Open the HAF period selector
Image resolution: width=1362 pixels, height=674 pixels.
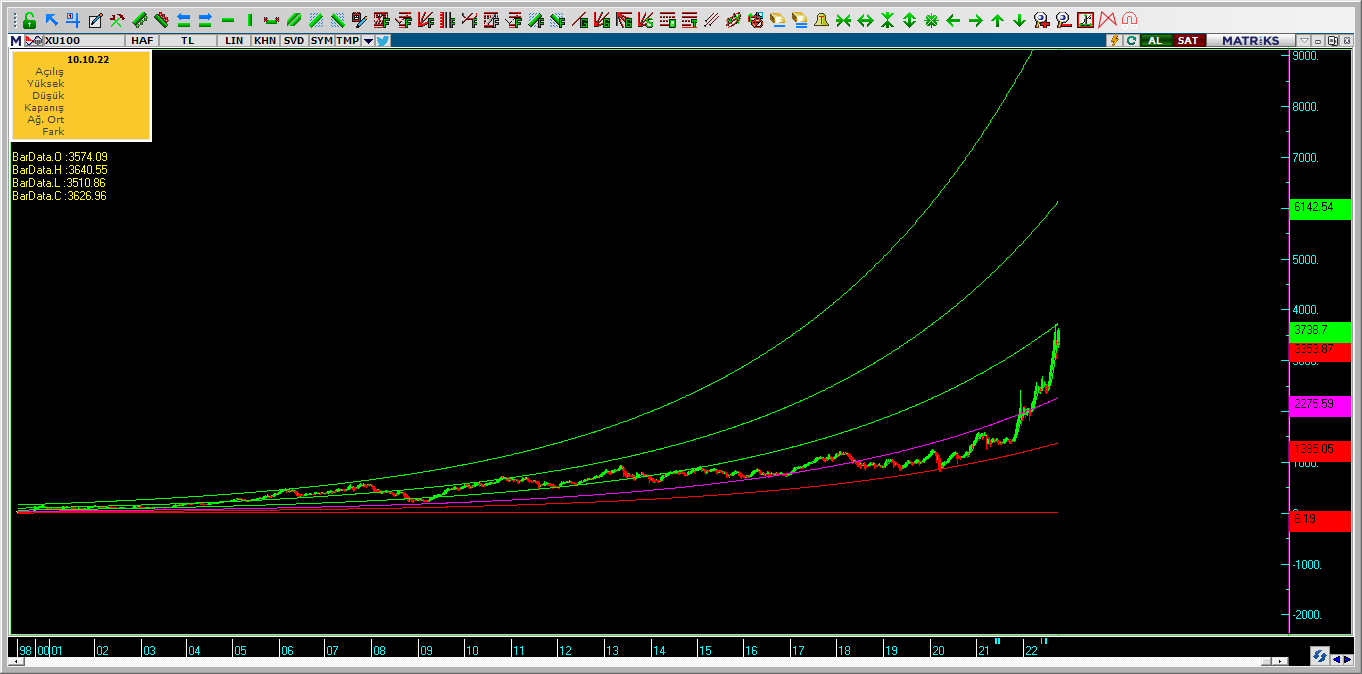(142, 41)
